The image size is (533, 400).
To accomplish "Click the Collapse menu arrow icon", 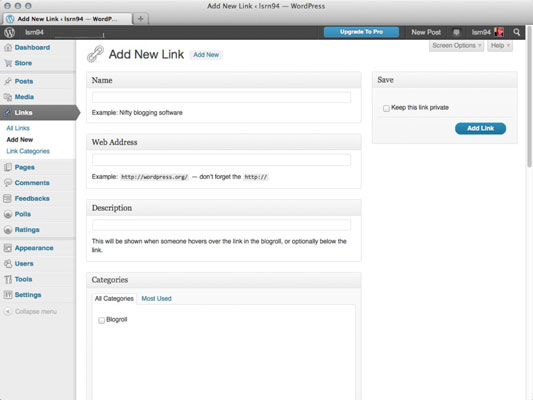I will tap(8, 311).
